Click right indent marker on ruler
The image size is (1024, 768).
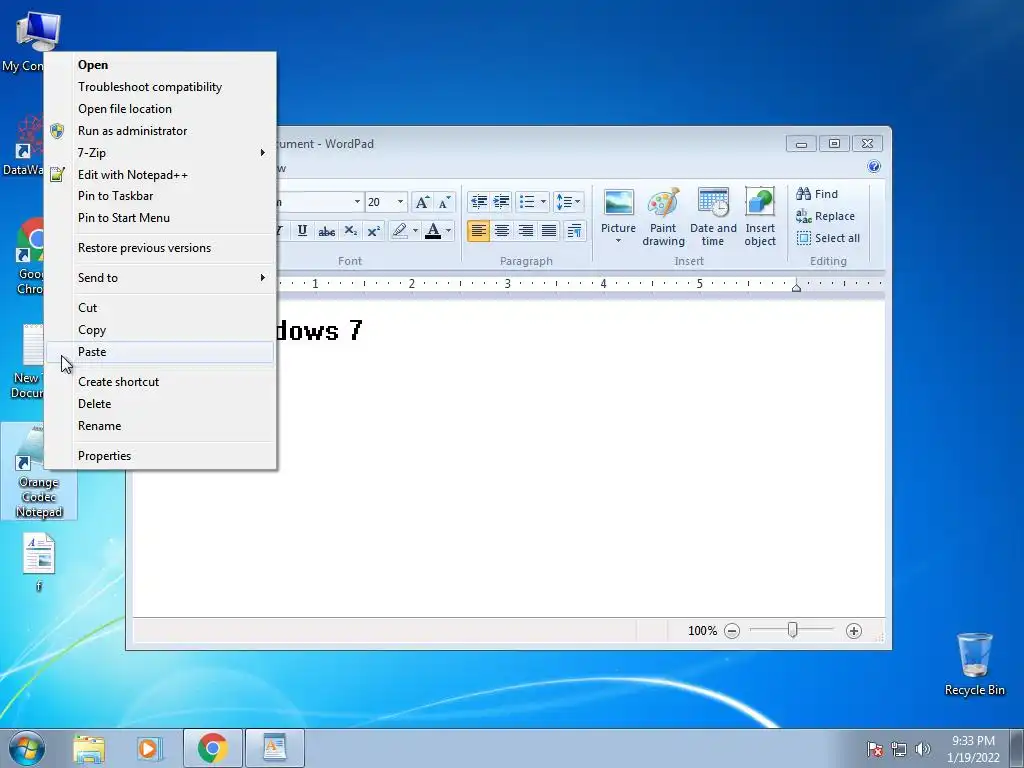coord(796,287)
